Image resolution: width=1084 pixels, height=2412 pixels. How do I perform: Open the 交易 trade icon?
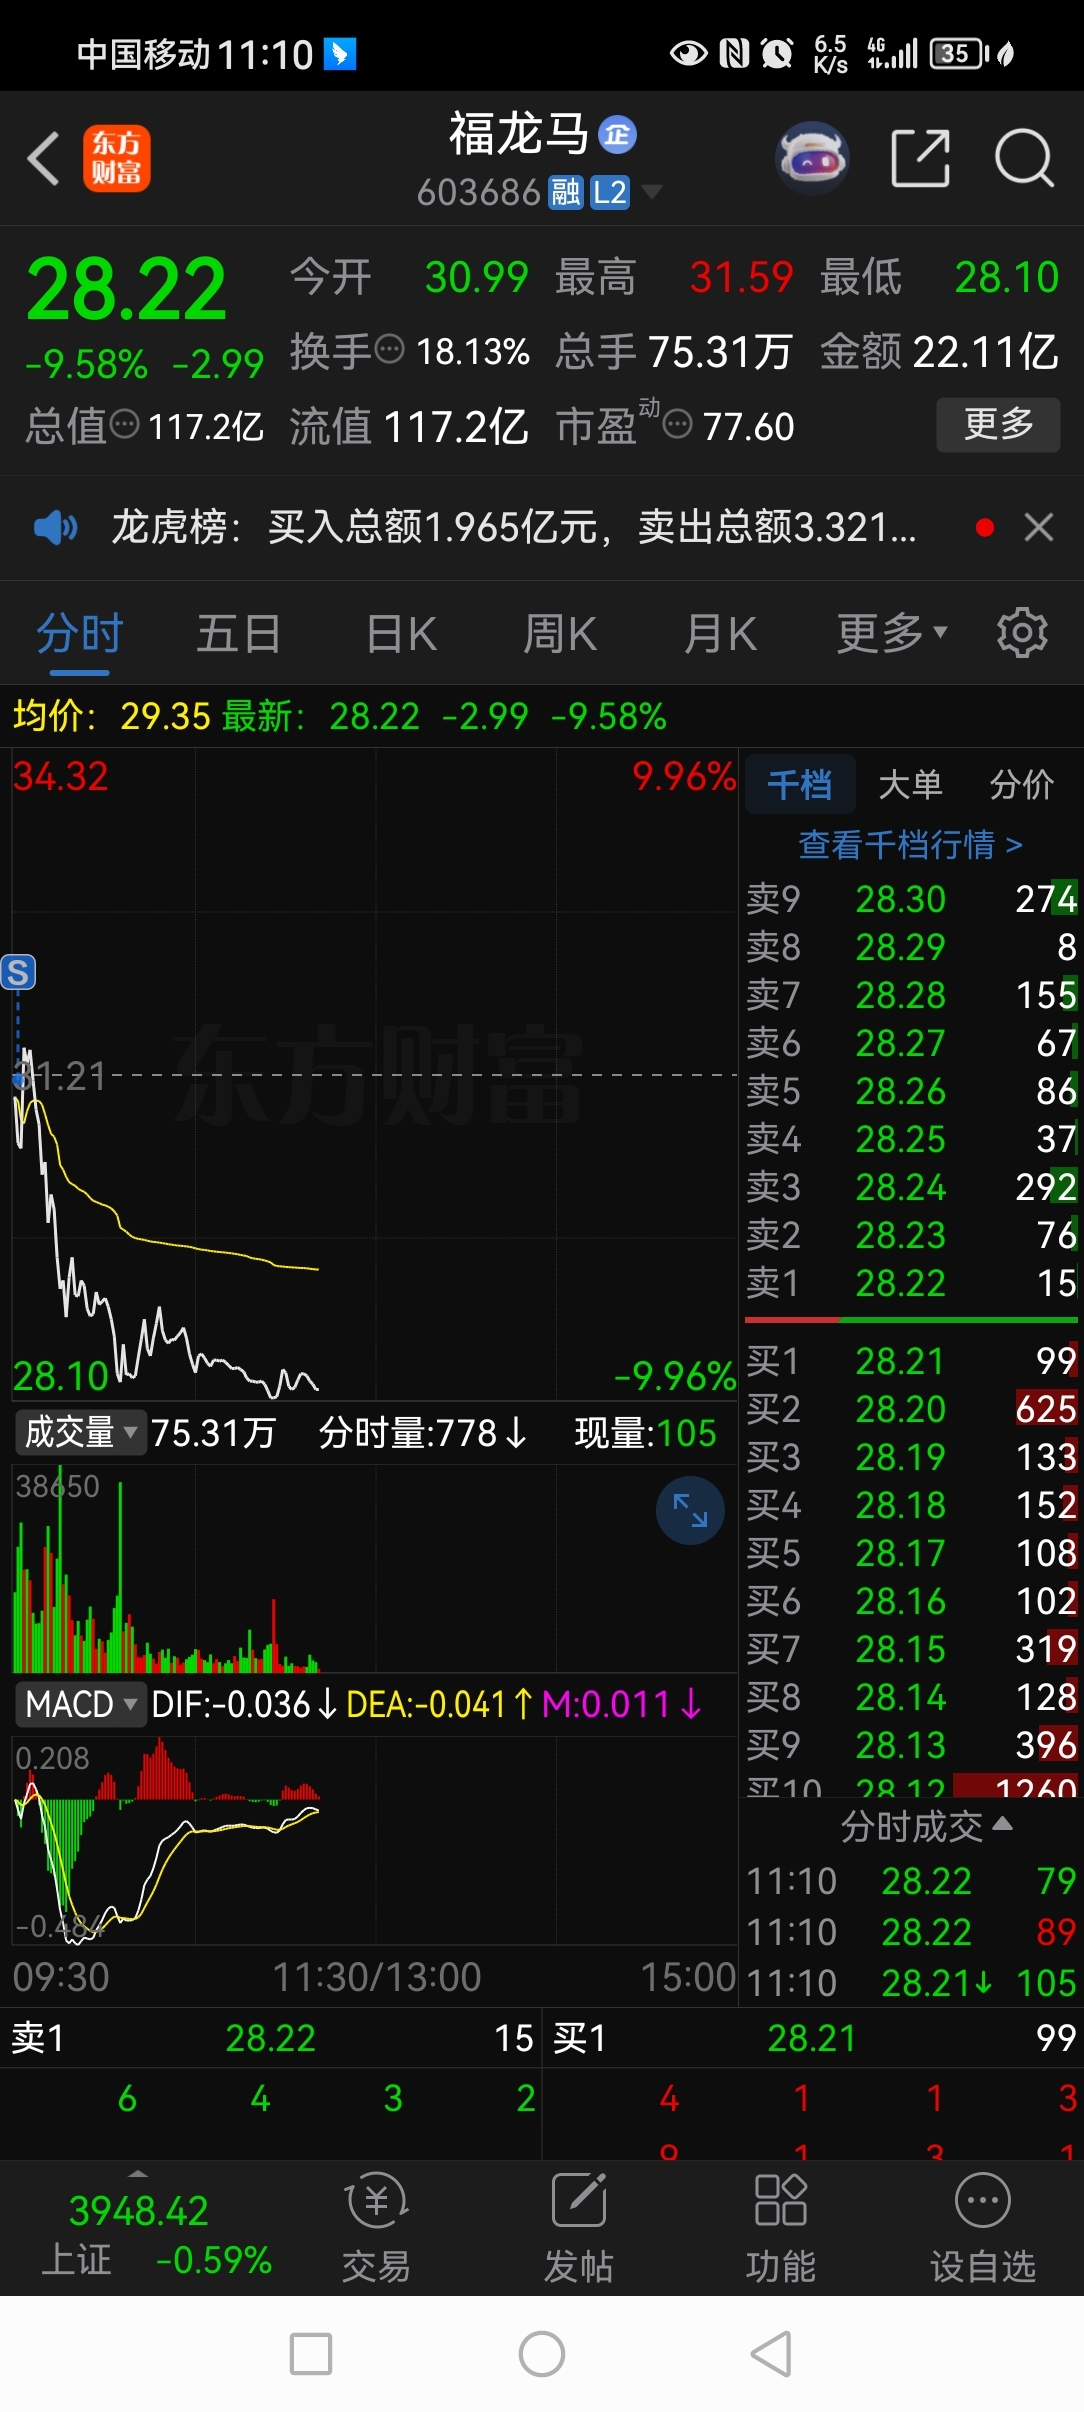coord(377,2230)
